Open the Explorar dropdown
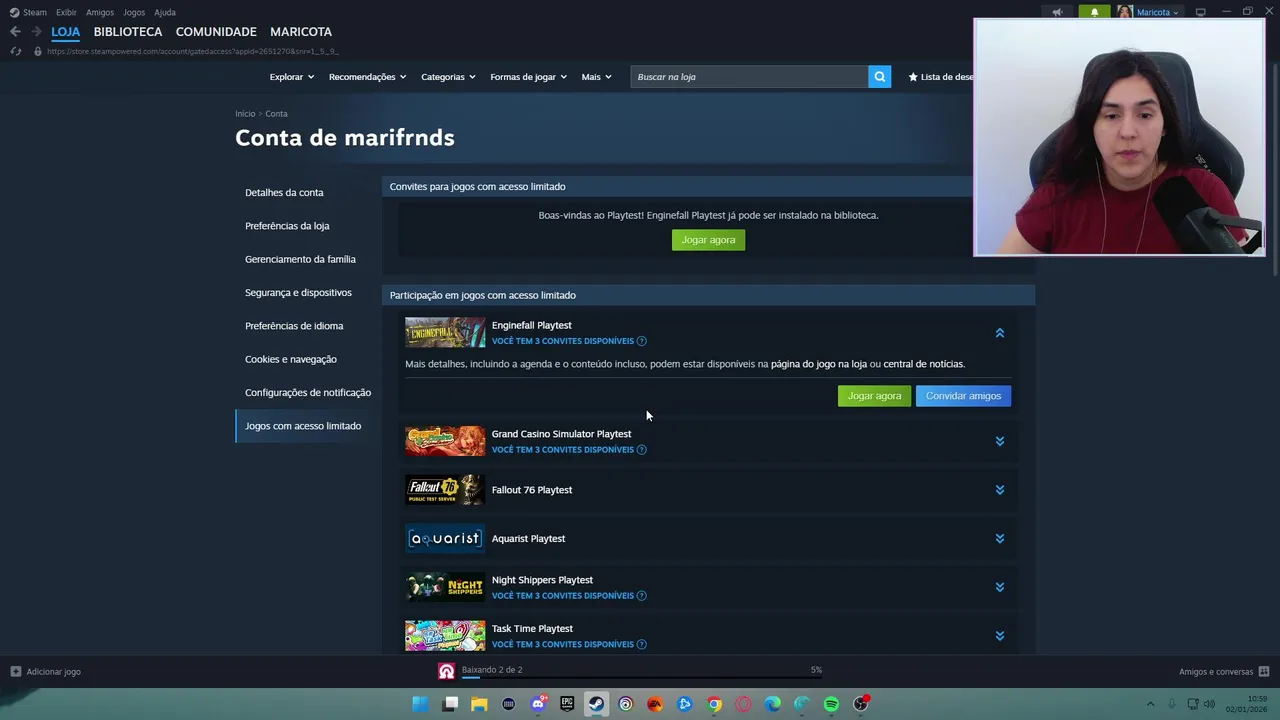Image resolution: width=1280 pixels, height=720 pixels. tap(291, 77)
